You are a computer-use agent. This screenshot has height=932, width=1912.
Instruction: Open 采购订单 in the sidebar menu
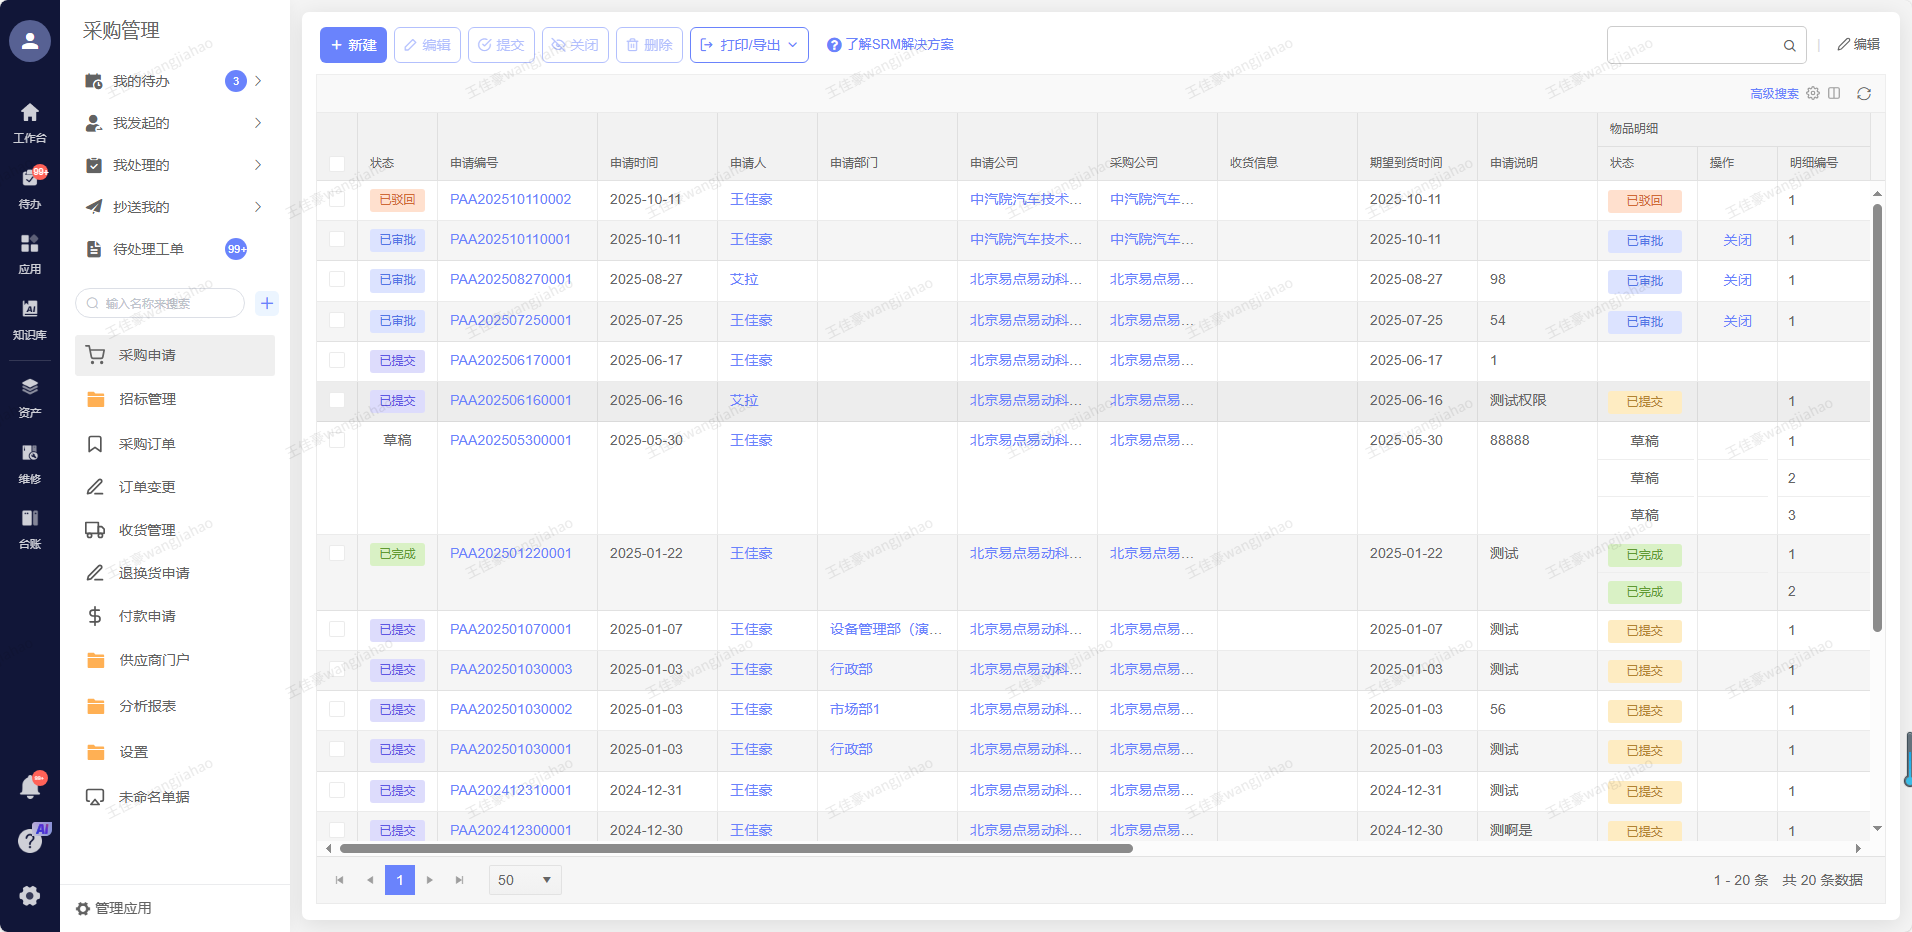point(147,444)
